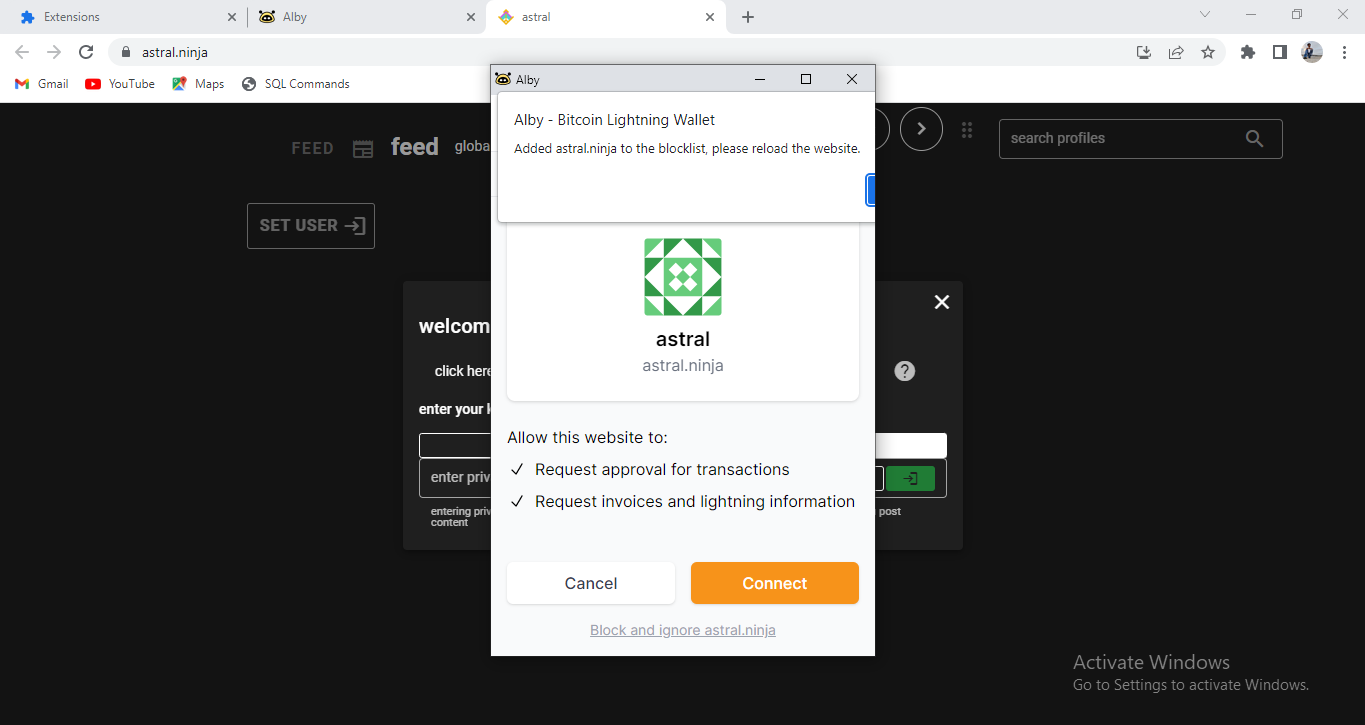Click the circular right chevron button
The height and width of the screenshot is (725, 1365).
pyautogui.click(x=921, y=129)
